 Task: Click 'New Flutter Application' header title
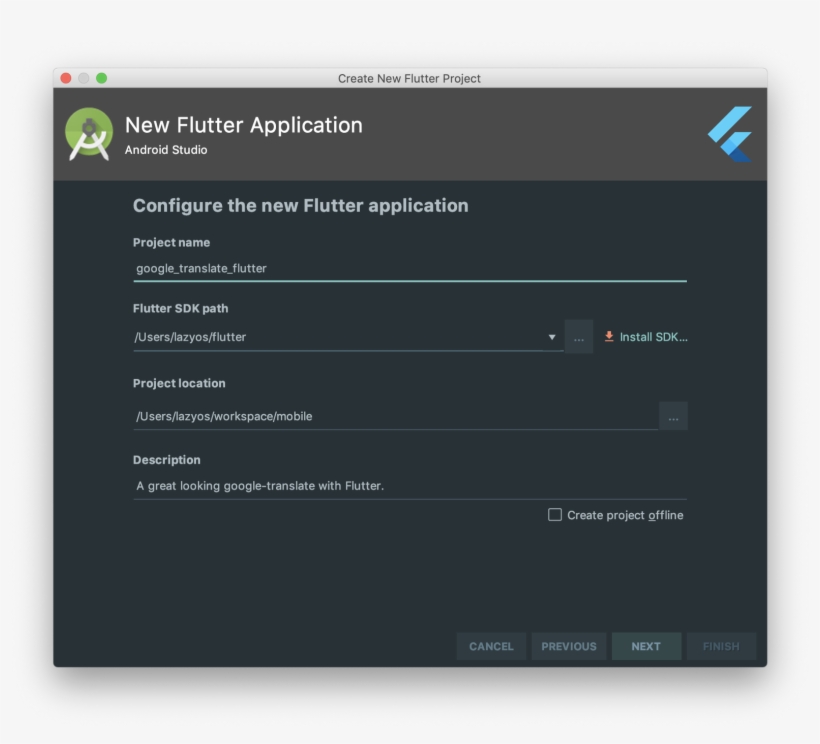coord(244,125)
